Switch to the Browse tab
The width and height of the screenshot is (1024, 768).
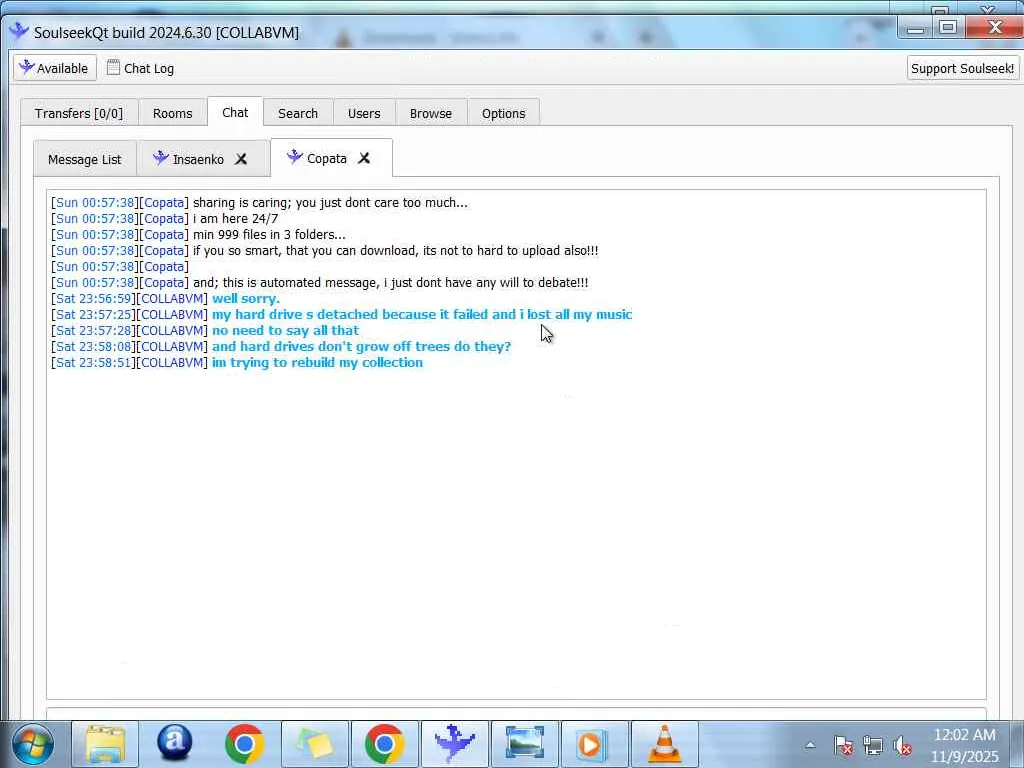(x=430, y=113)
